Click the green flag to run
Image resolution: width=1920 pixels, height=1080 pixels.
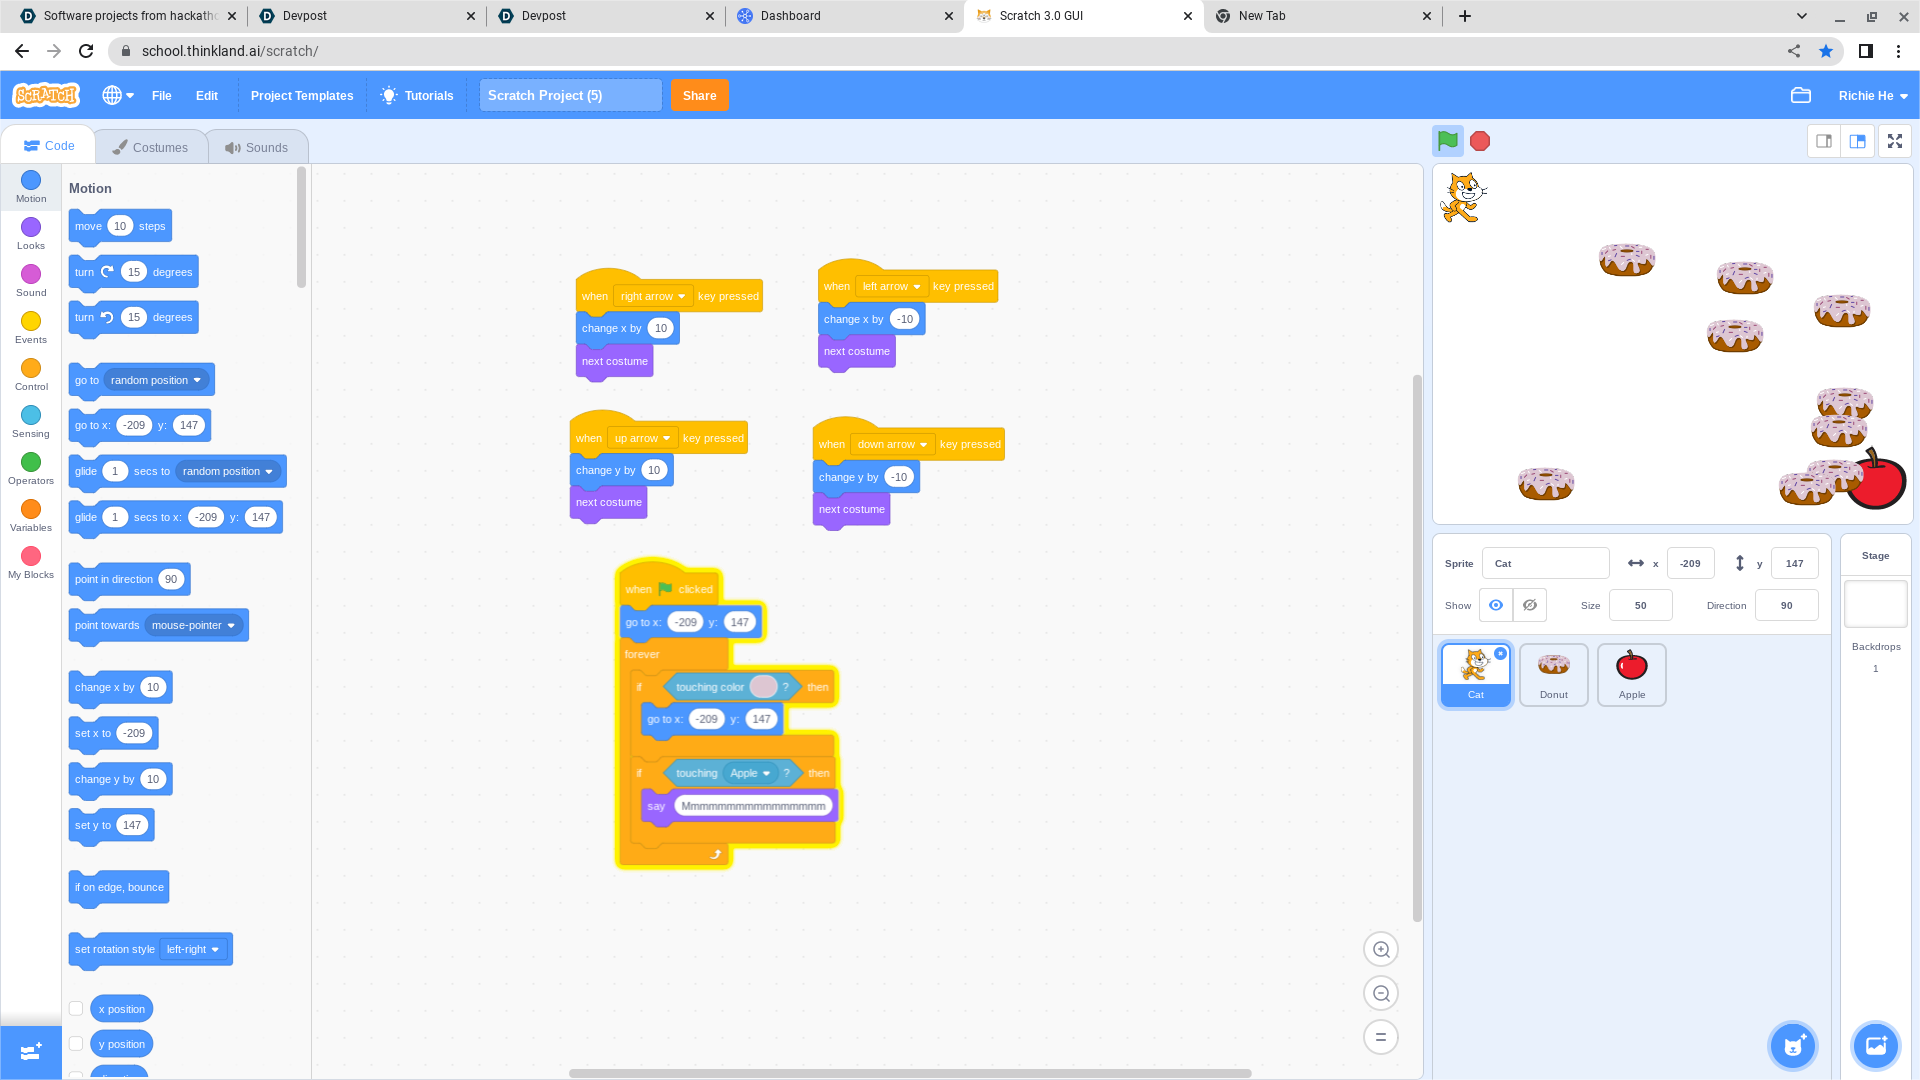pyautogui.click(x=1447, y=141)
